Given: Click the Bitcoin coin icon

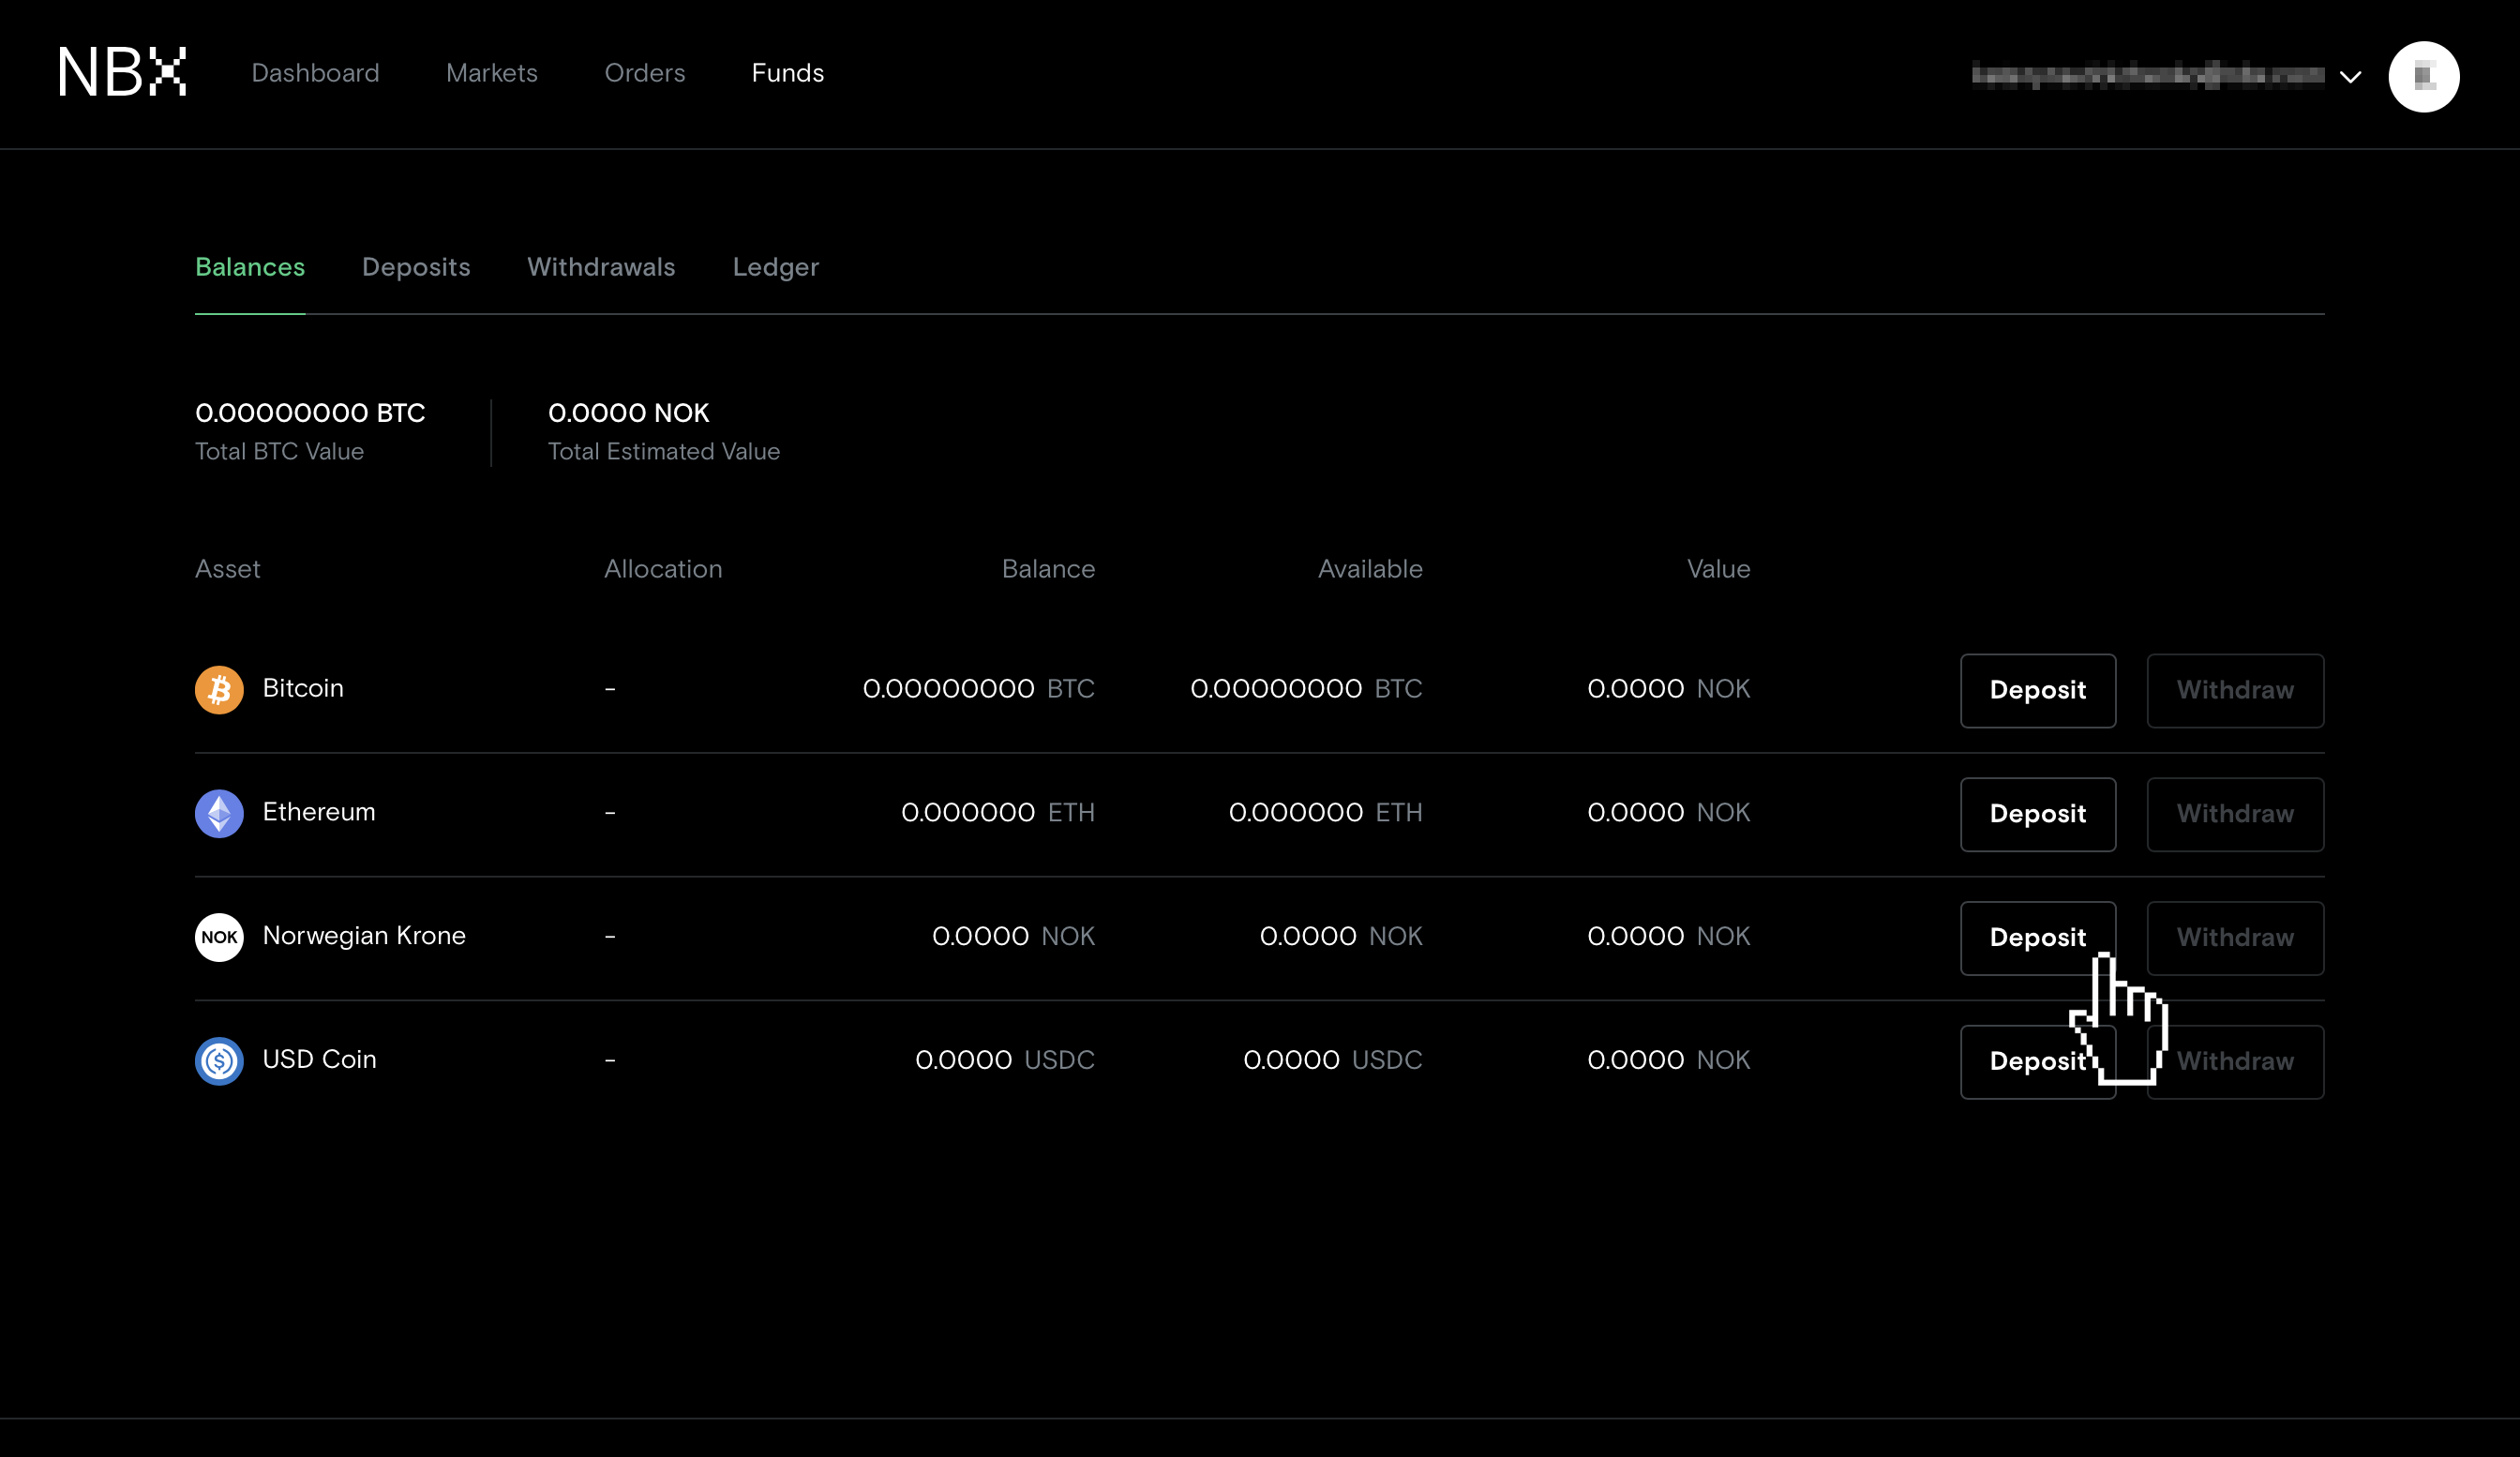Looking at the screenshot, I should (219, 689).
